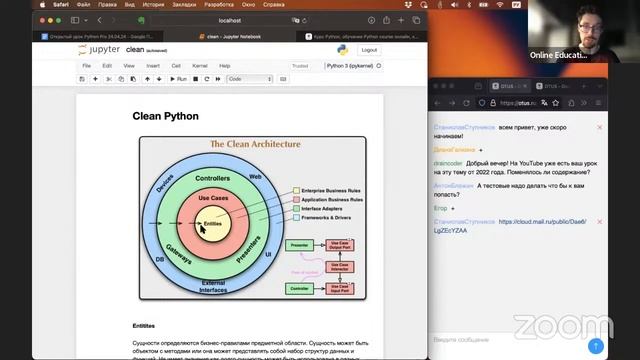
Task: Click the volume icon in the menu bar
Action: coord(454,5)
